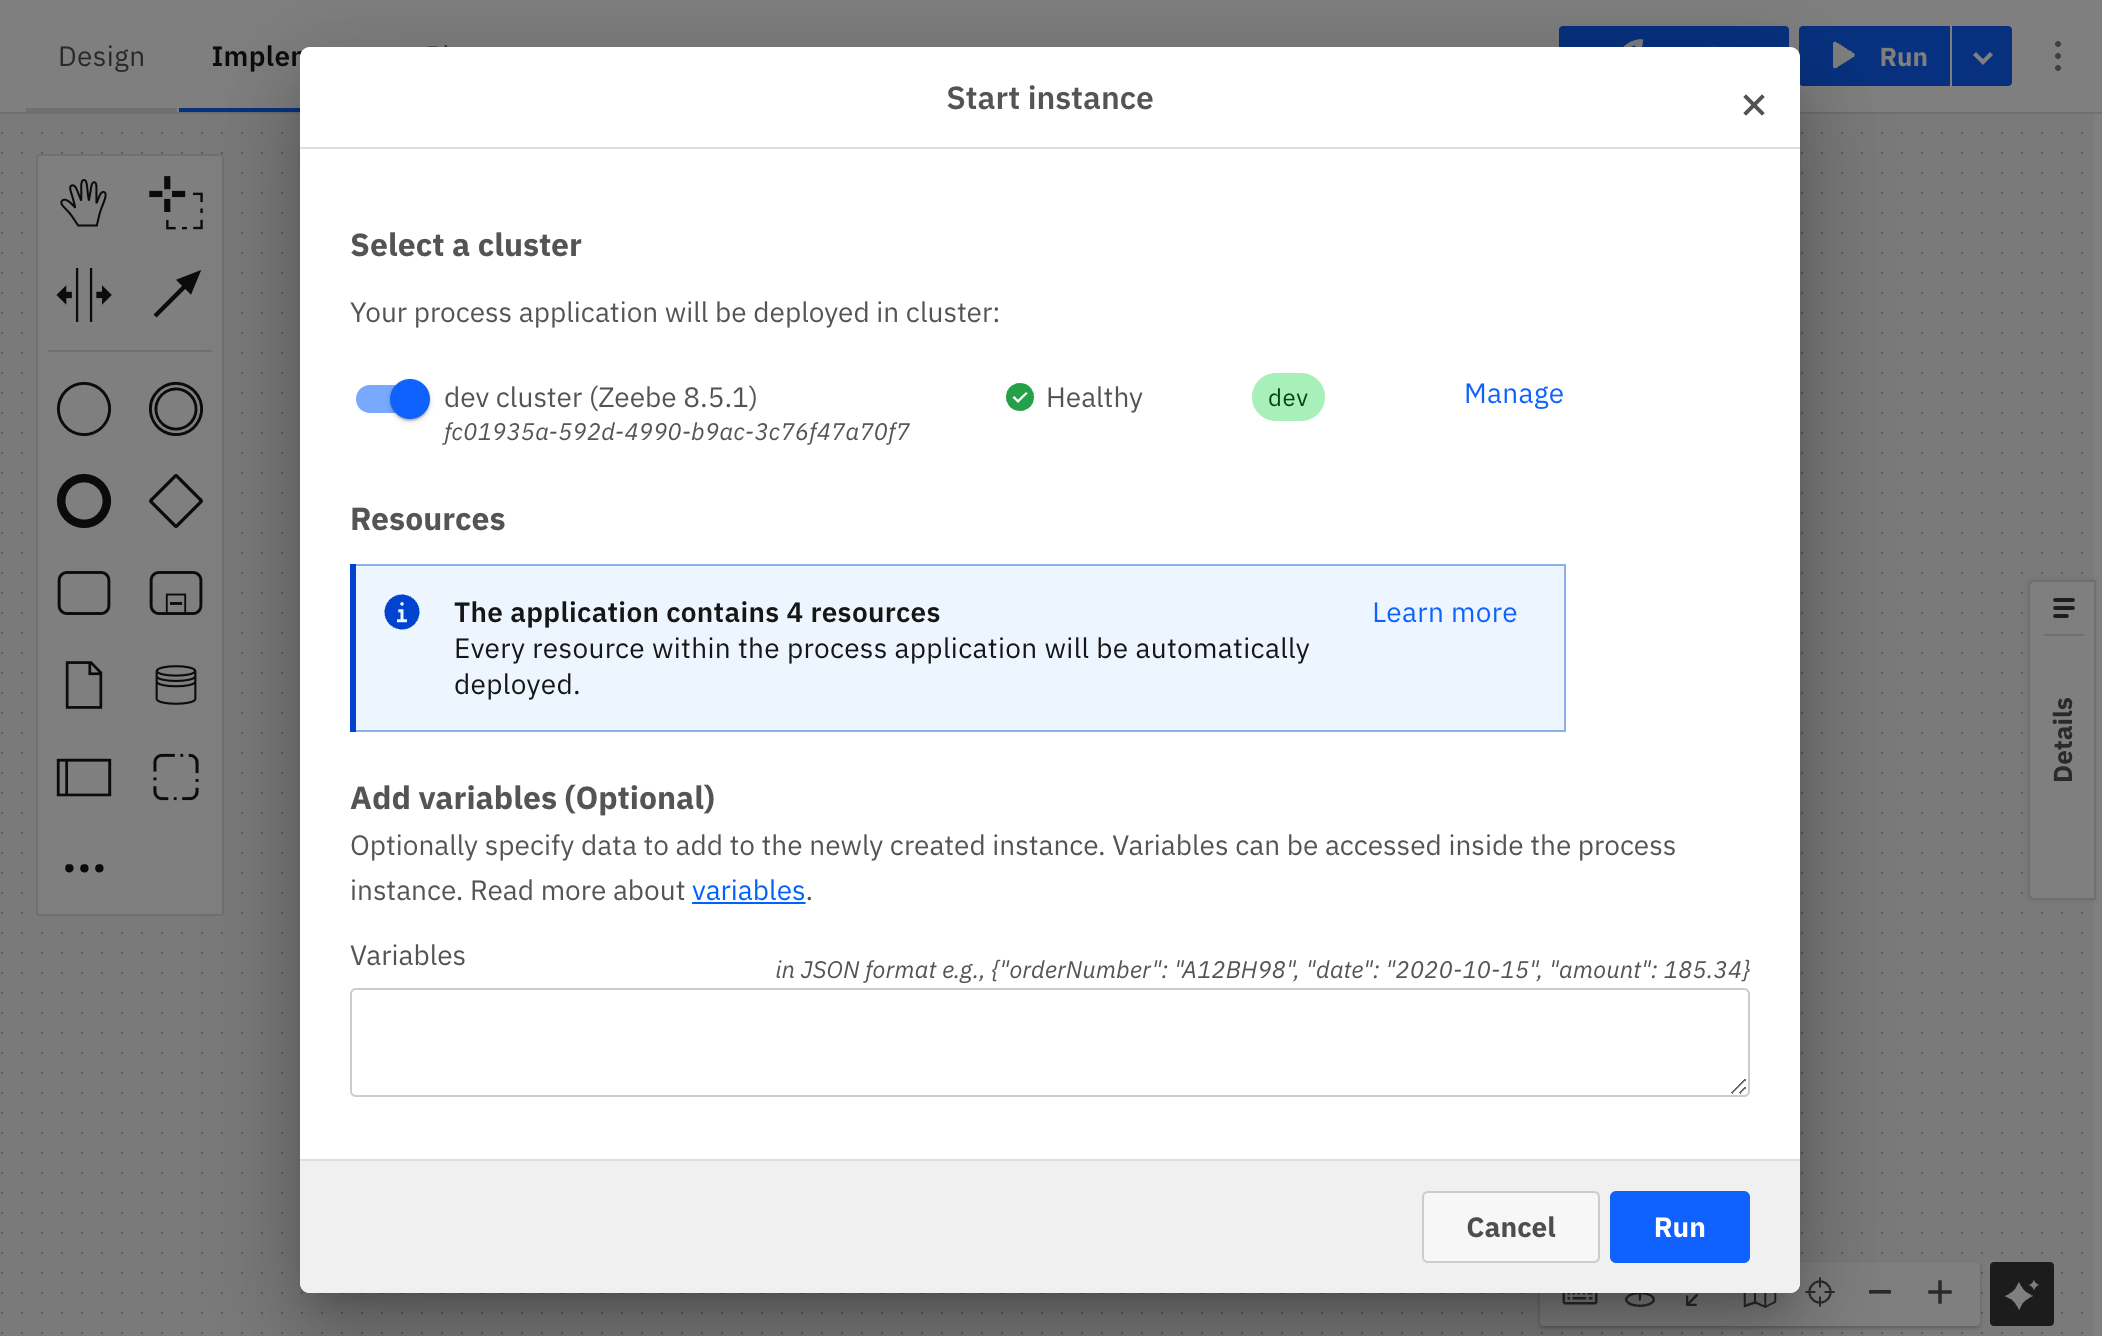Open the AI assistant sparkle button
The image size is (2102, 1336).
click(x=2021, y=1293)
